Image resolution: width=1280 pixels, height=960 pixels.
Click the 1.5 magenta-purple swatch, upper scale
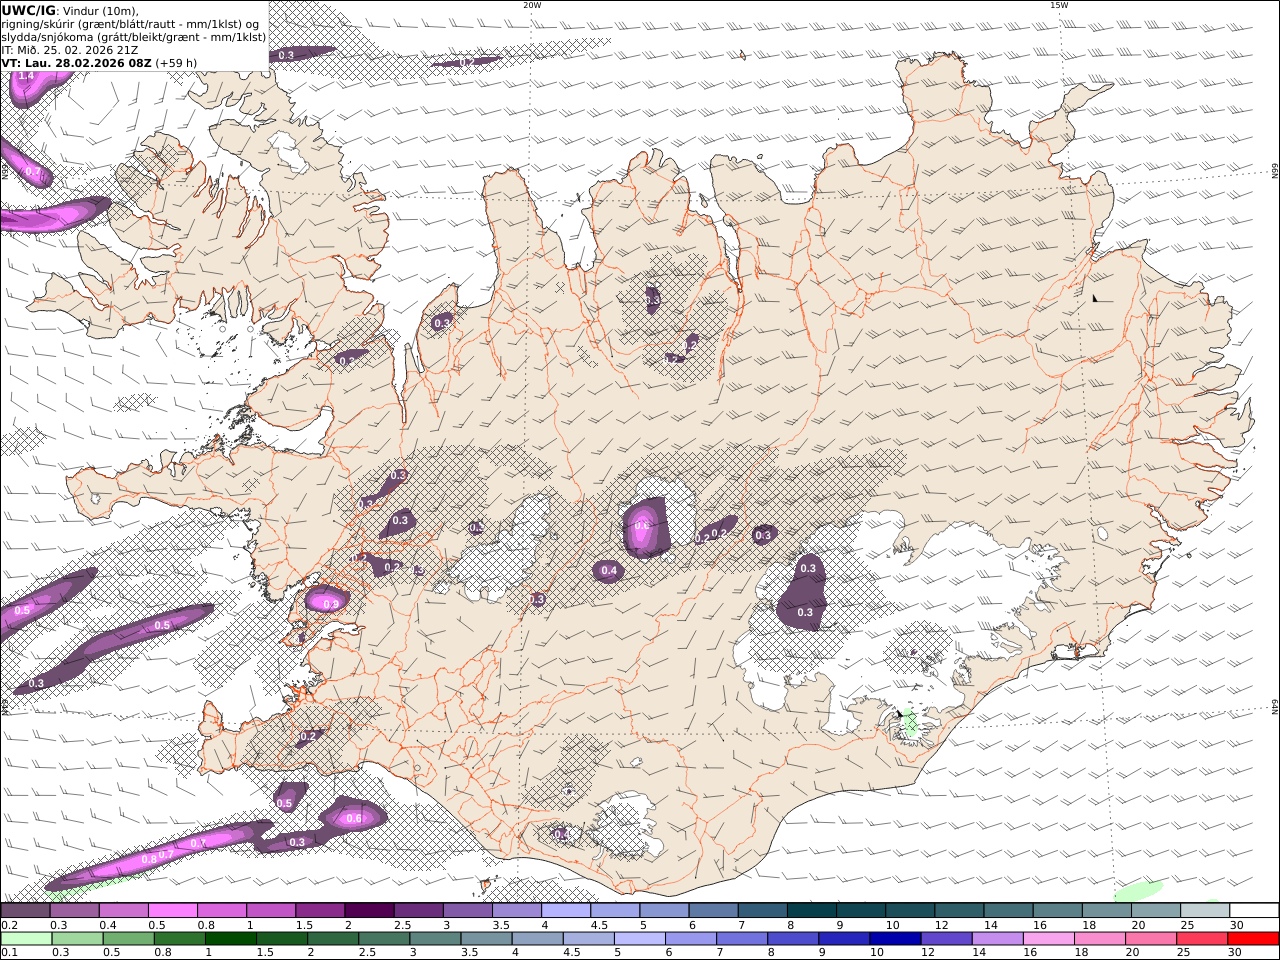[320, 910]
